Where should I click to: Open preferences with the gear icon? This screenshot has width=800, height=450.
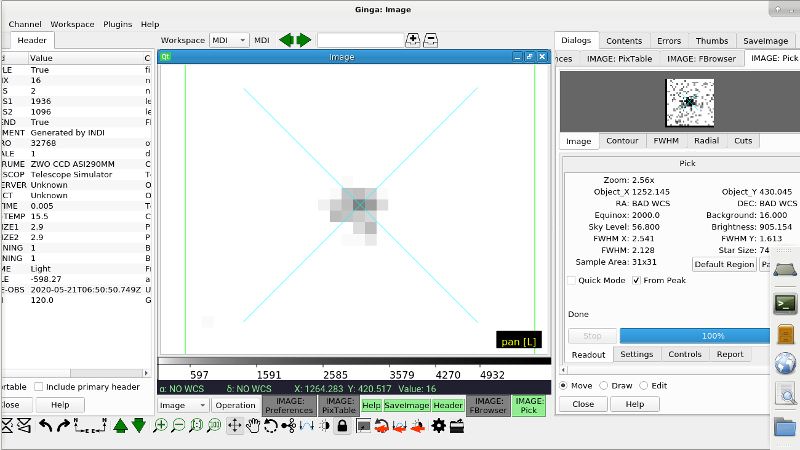click(x=438, y=426)
